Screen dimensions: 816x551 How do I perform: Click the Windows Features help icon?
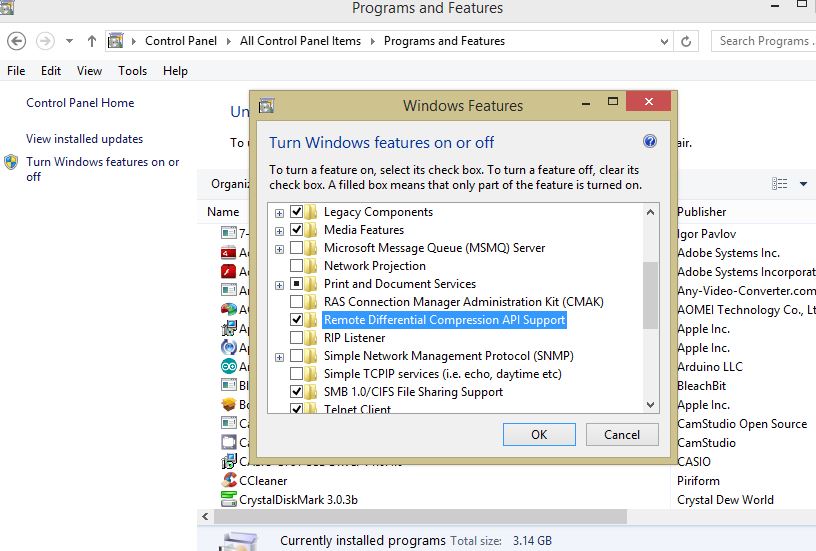650,141
